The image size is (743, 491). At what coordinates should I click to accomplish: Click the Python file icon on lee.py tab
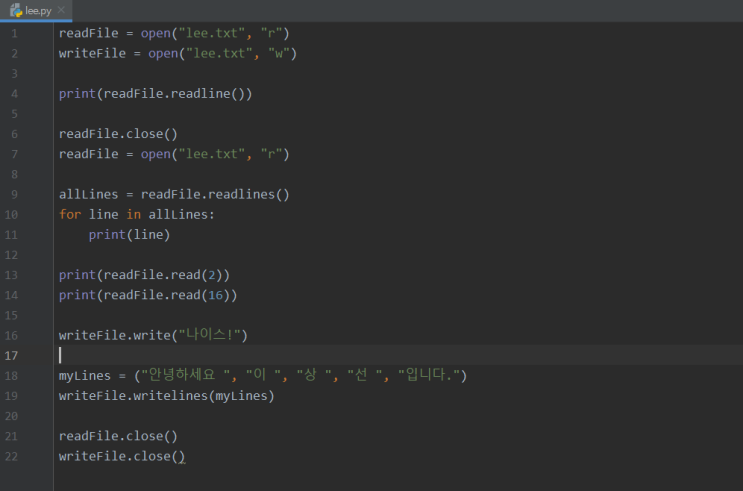pyautogui.click(x=16, y=10)
